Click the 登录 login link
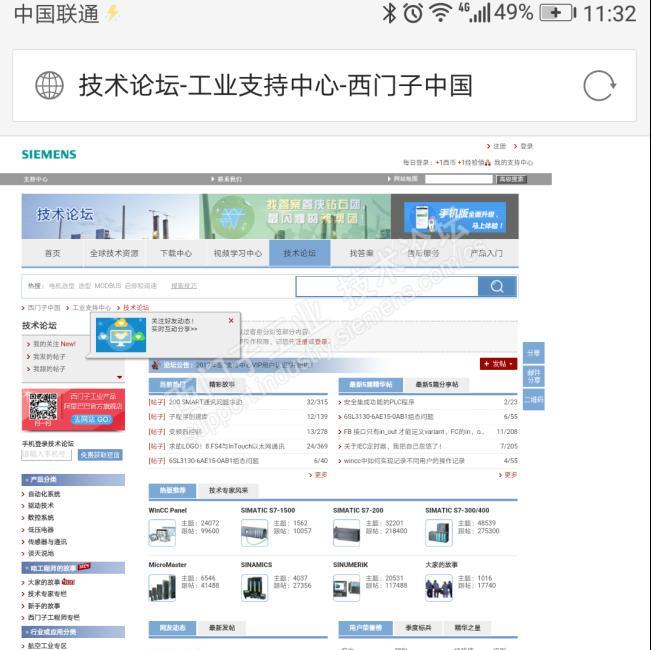 click(x=526, y=146)
